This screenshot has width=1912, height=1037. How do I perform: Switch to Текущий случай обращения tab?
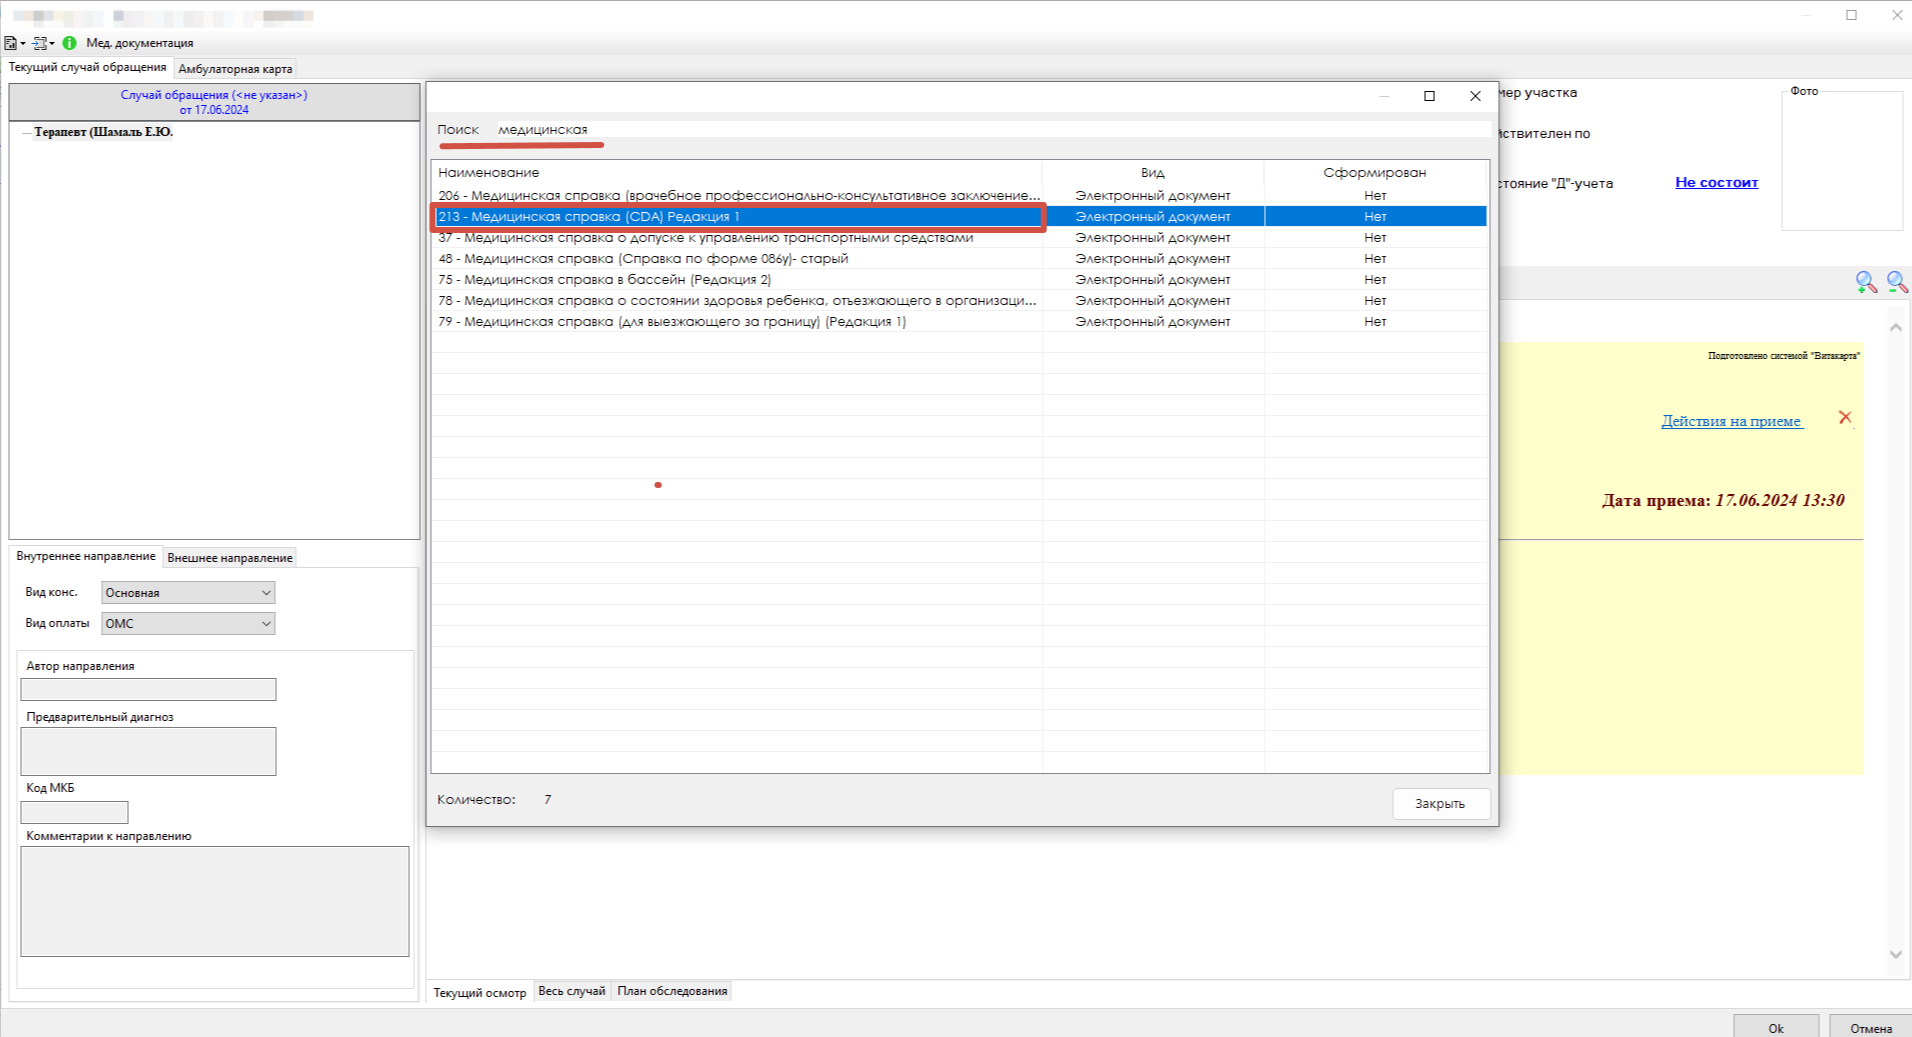(87, 67)
